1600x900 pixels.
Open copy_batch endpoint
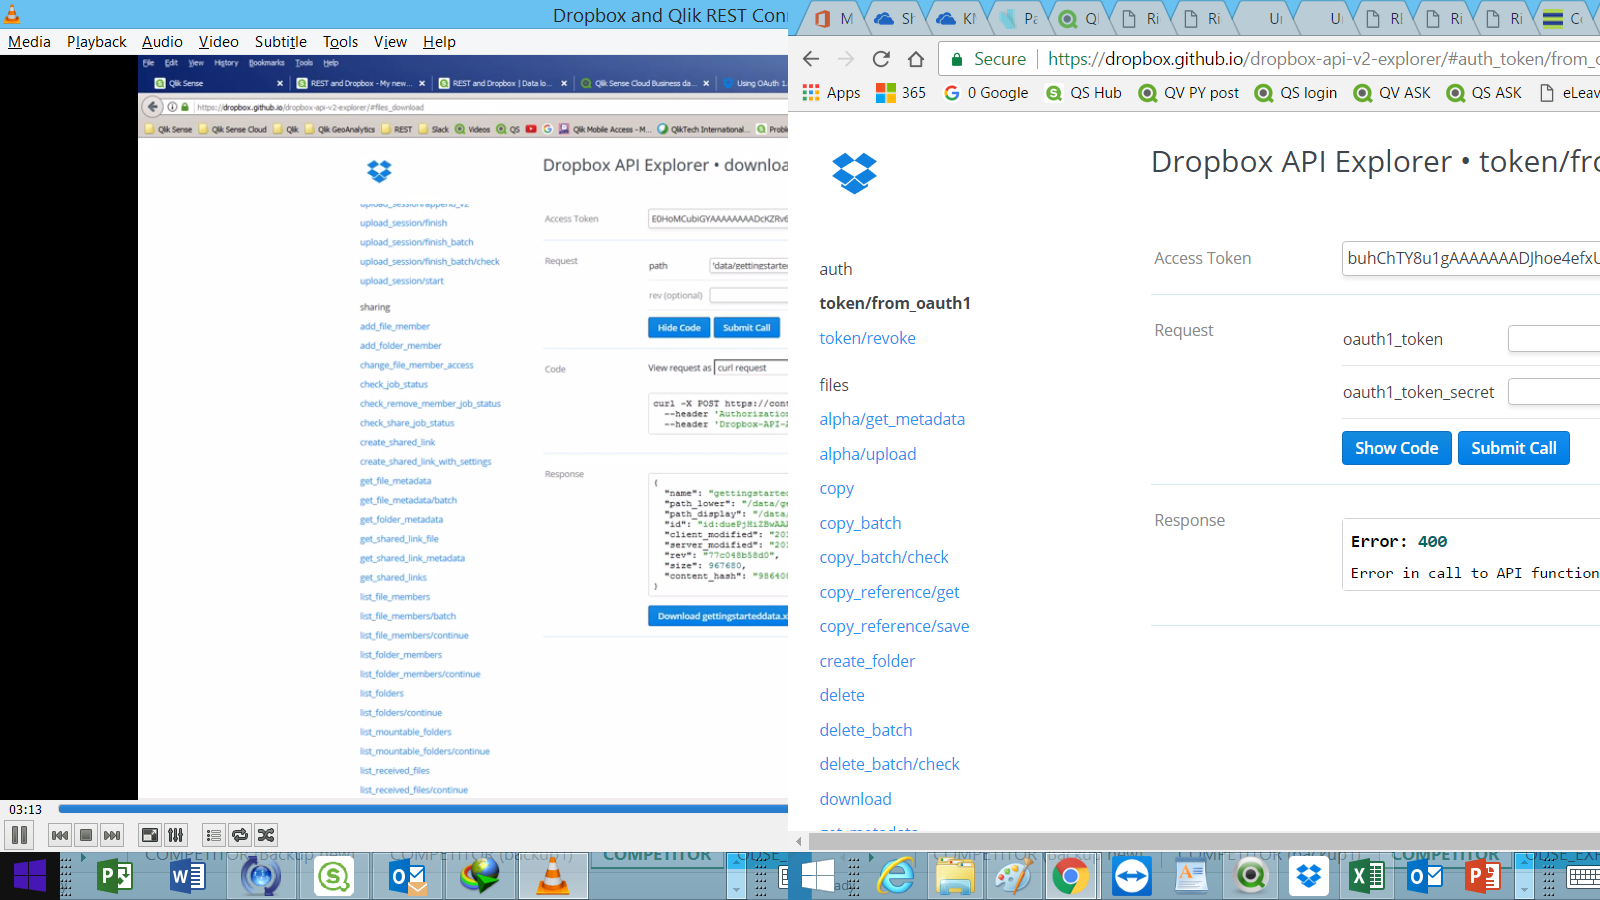pyautogui.click(x=860, y=523)
